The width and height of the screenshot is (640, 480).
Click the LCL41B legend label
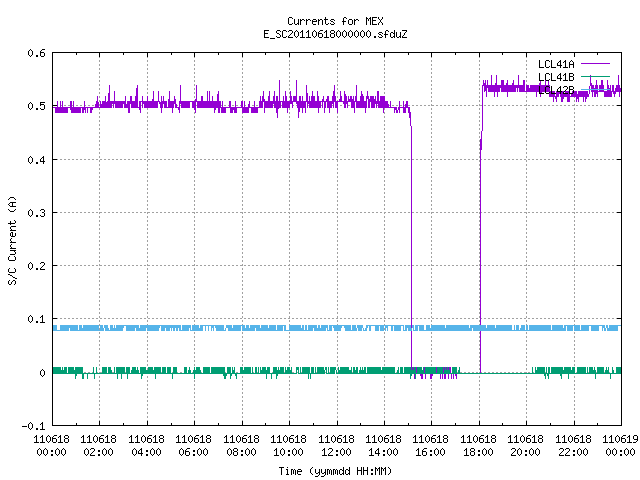[x=556, y=77]
